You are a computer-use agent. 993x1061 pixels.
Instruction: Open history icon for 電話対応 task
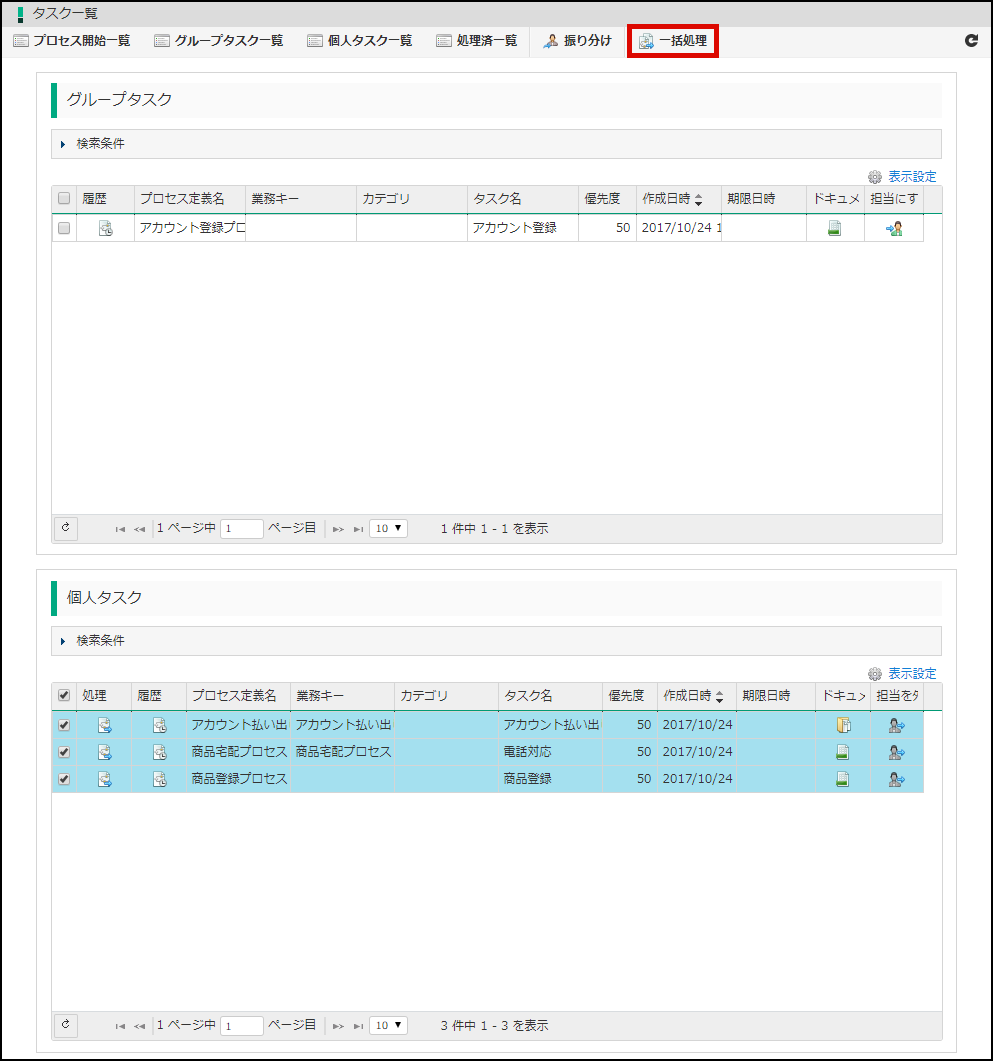click(159, 752)
